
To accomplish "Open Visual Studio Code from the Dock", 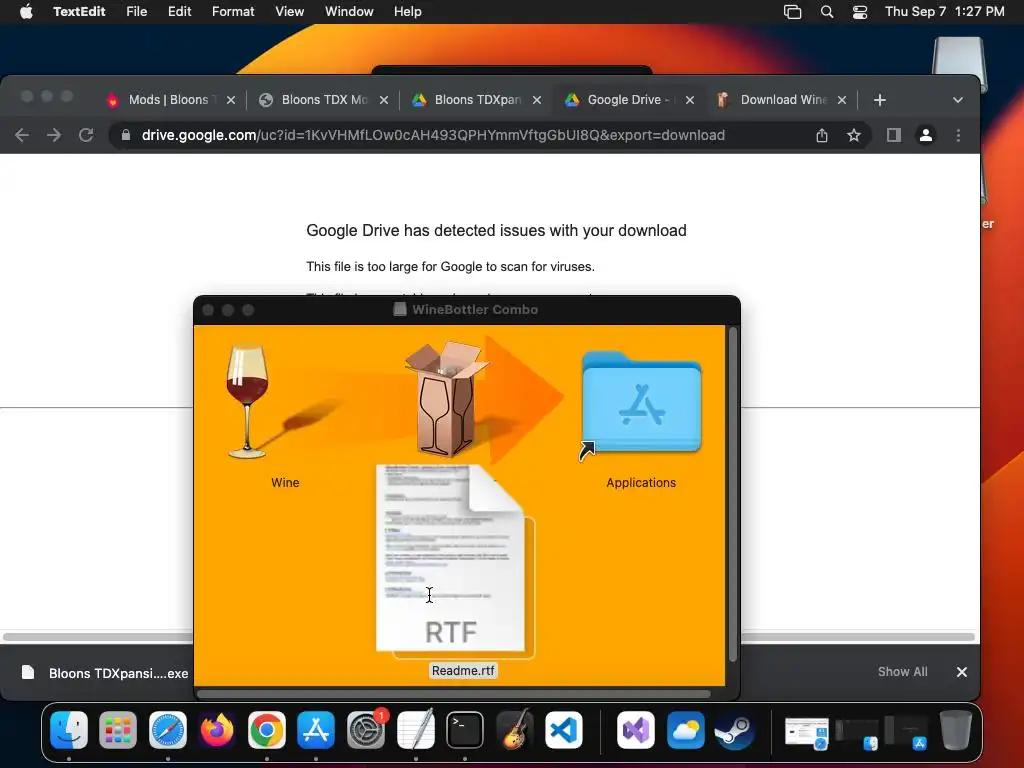I will coord(564,730).
